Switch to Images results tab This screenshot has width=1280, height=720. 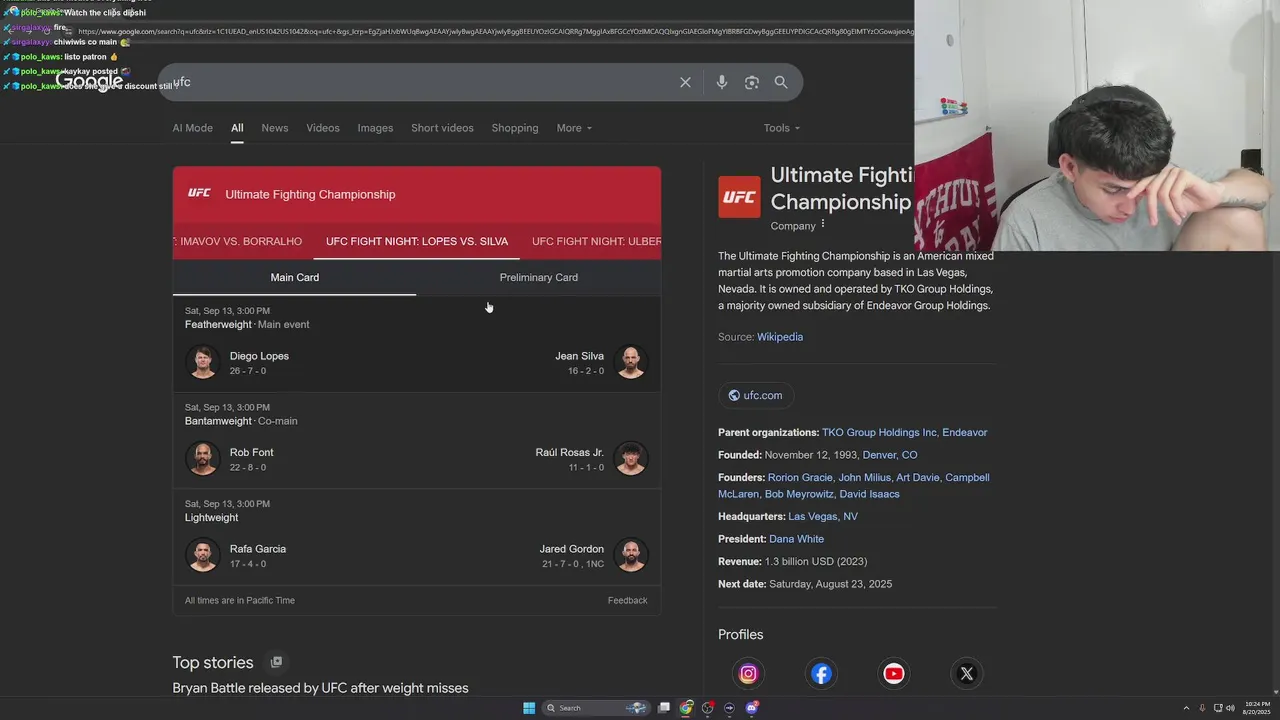point(375,128)
